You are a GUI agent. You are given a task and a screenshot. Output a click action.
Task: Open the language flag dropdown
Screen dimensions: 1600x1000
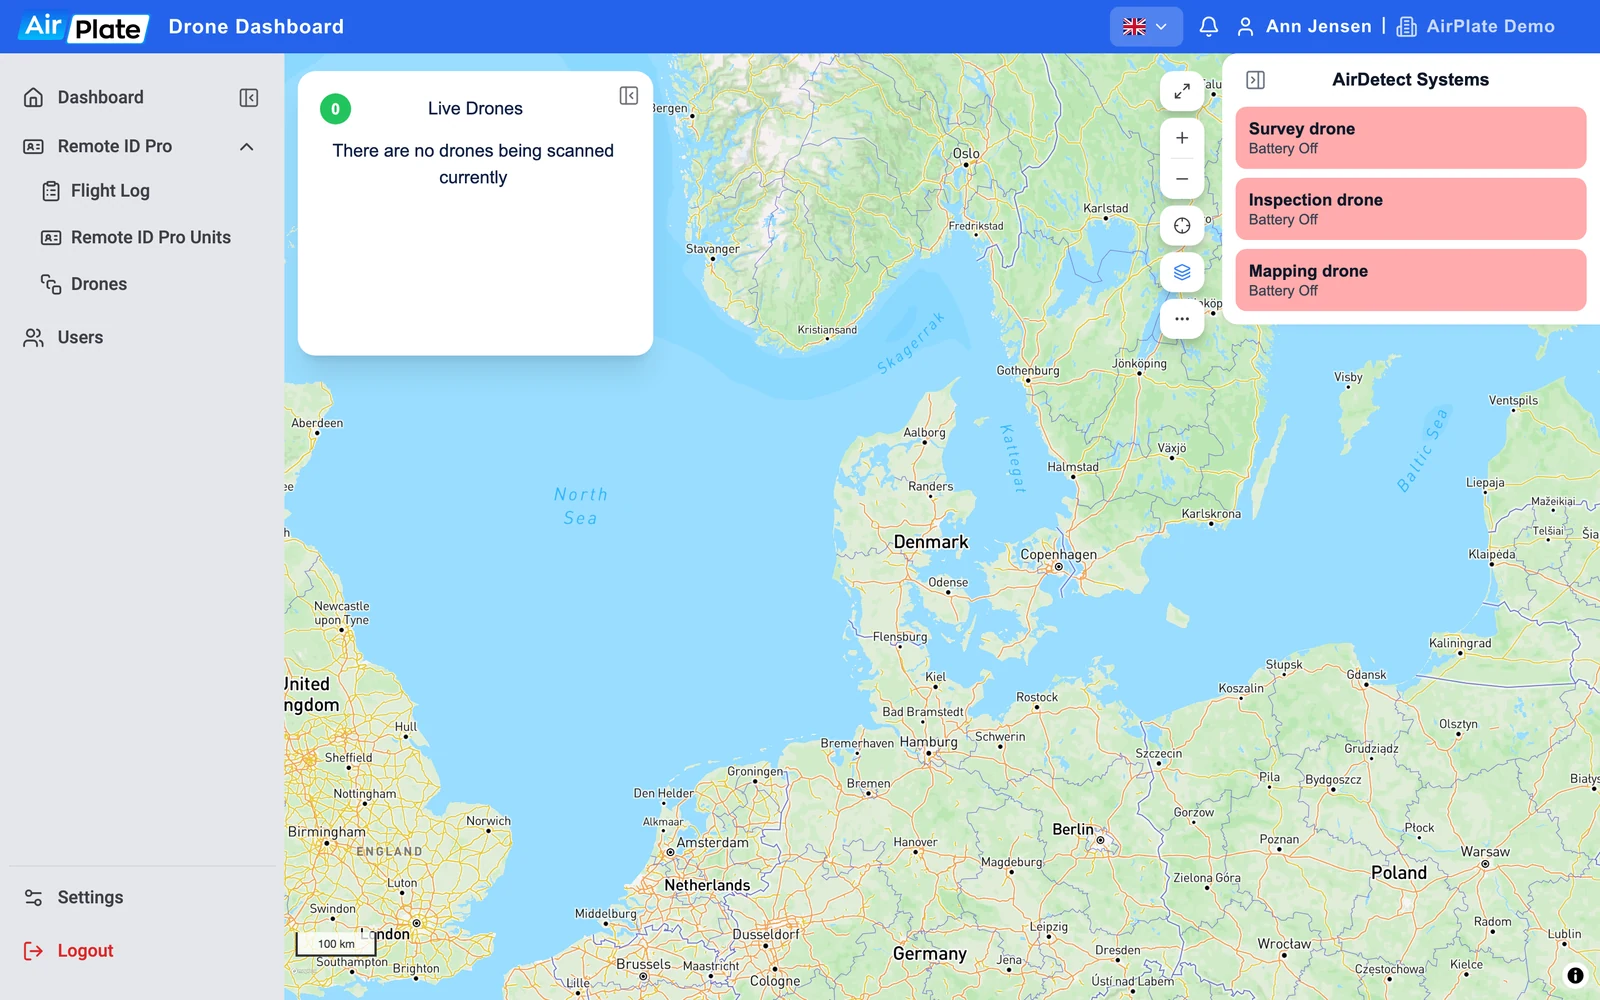click(x=1146, y=27)
